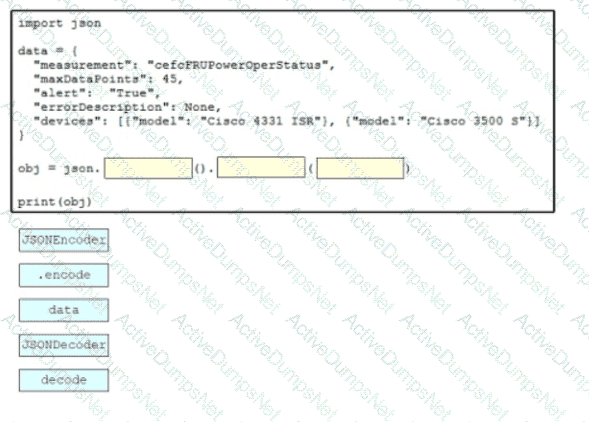Click the data = { opening line

48,51
